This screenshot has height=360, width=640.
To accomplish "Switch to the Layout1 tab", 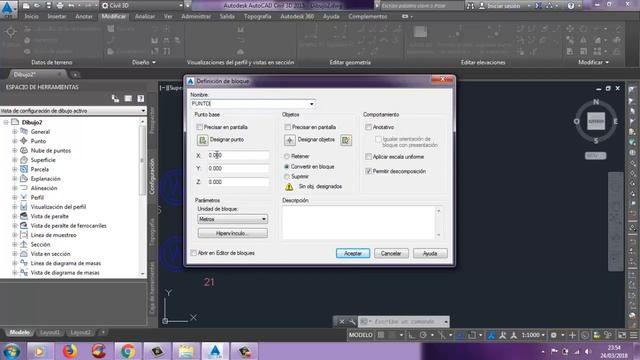I will point(50,332).
